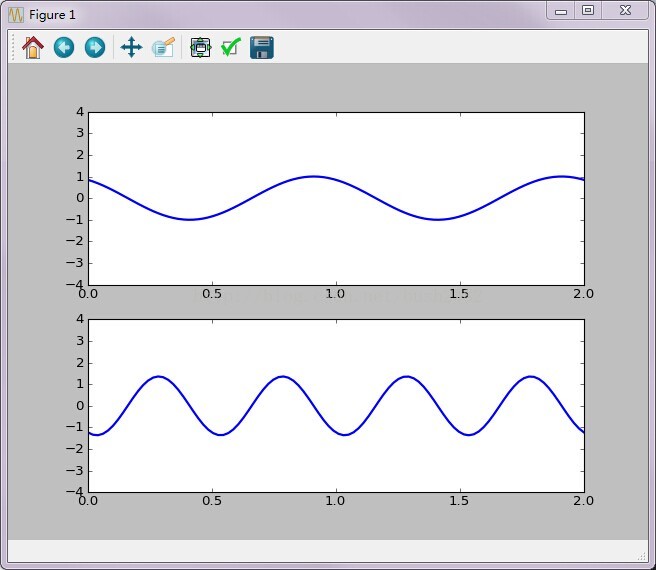Click inside the lower subplot axes
The image size is (656, 570).
pos(336,406)
